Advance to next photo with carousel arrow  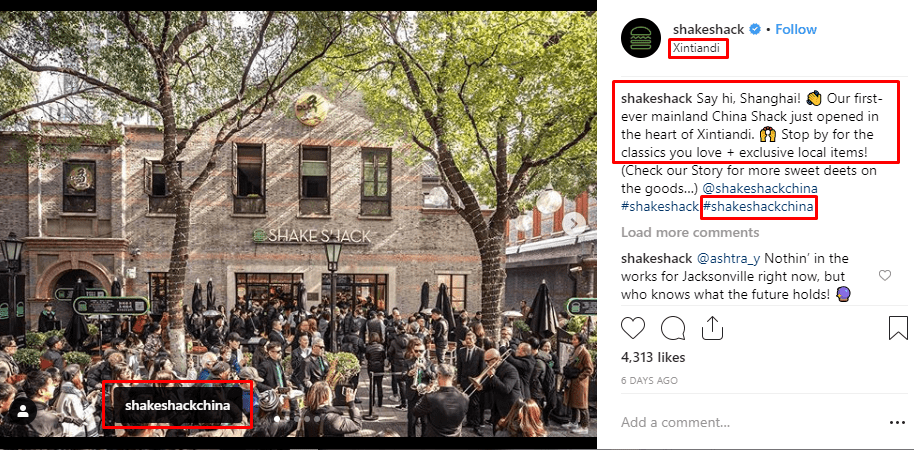pyautogui.click(x=574, y=223)
